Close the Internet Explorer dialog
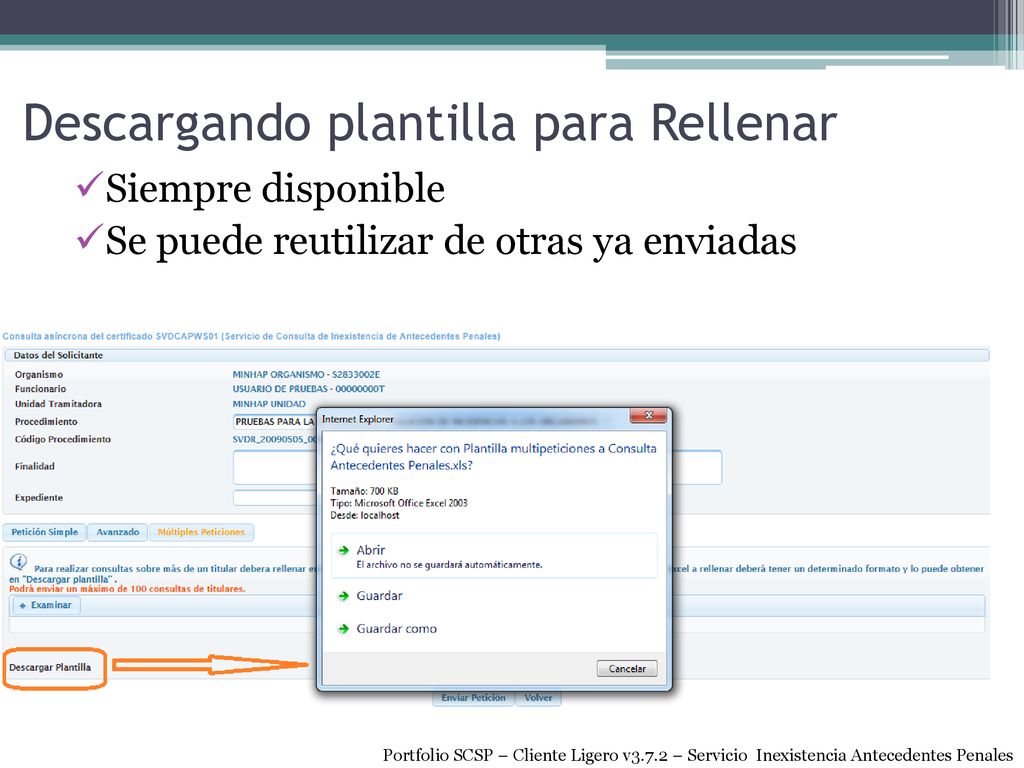 click(x=648, y=415)
